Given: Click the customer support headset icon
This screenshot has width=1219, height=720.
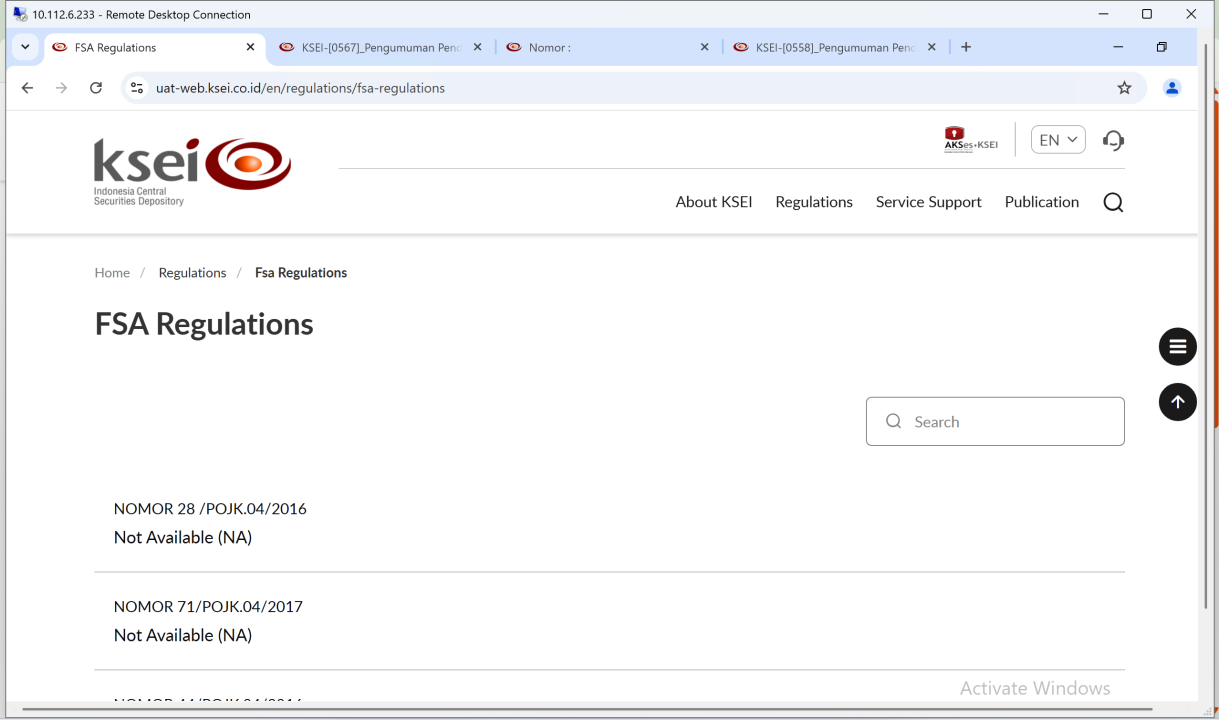Looking at the screenshot, I should pyautogui.click(x=1113, y=140).
